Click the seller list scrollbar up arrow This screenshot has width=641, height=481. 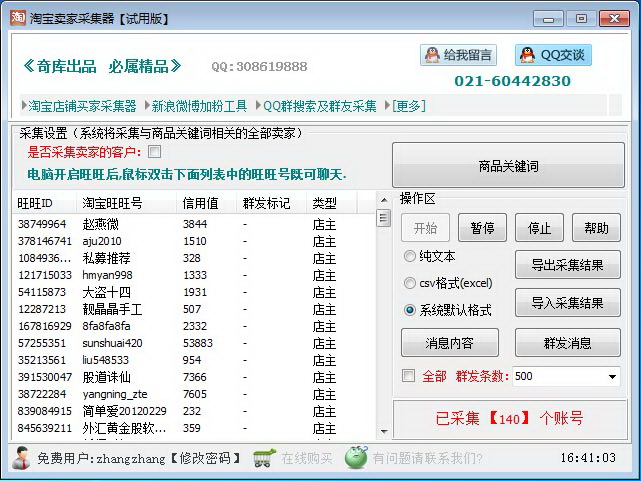tap(383, 200)
